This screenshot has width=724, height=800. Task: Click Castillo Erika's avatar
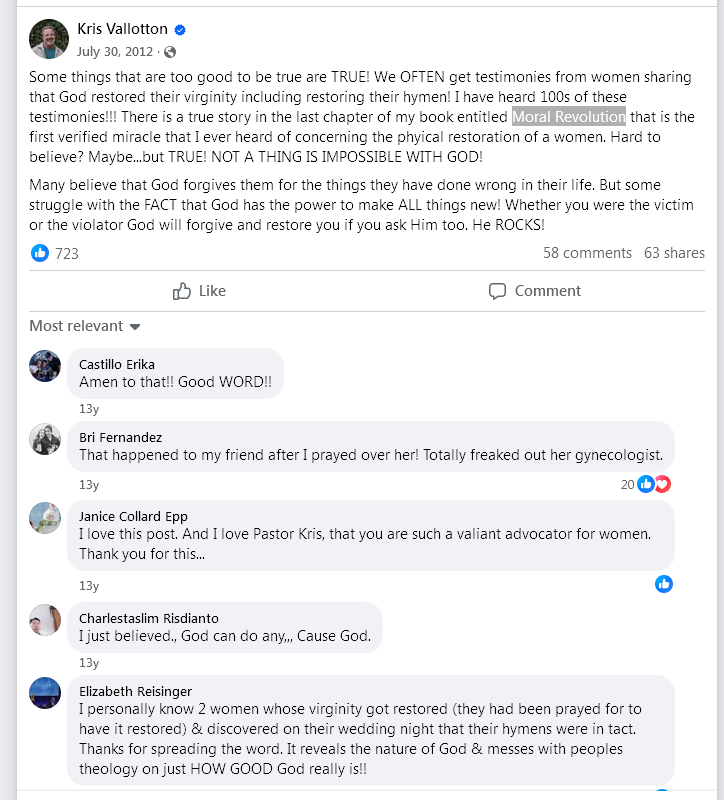pos(45,366)
